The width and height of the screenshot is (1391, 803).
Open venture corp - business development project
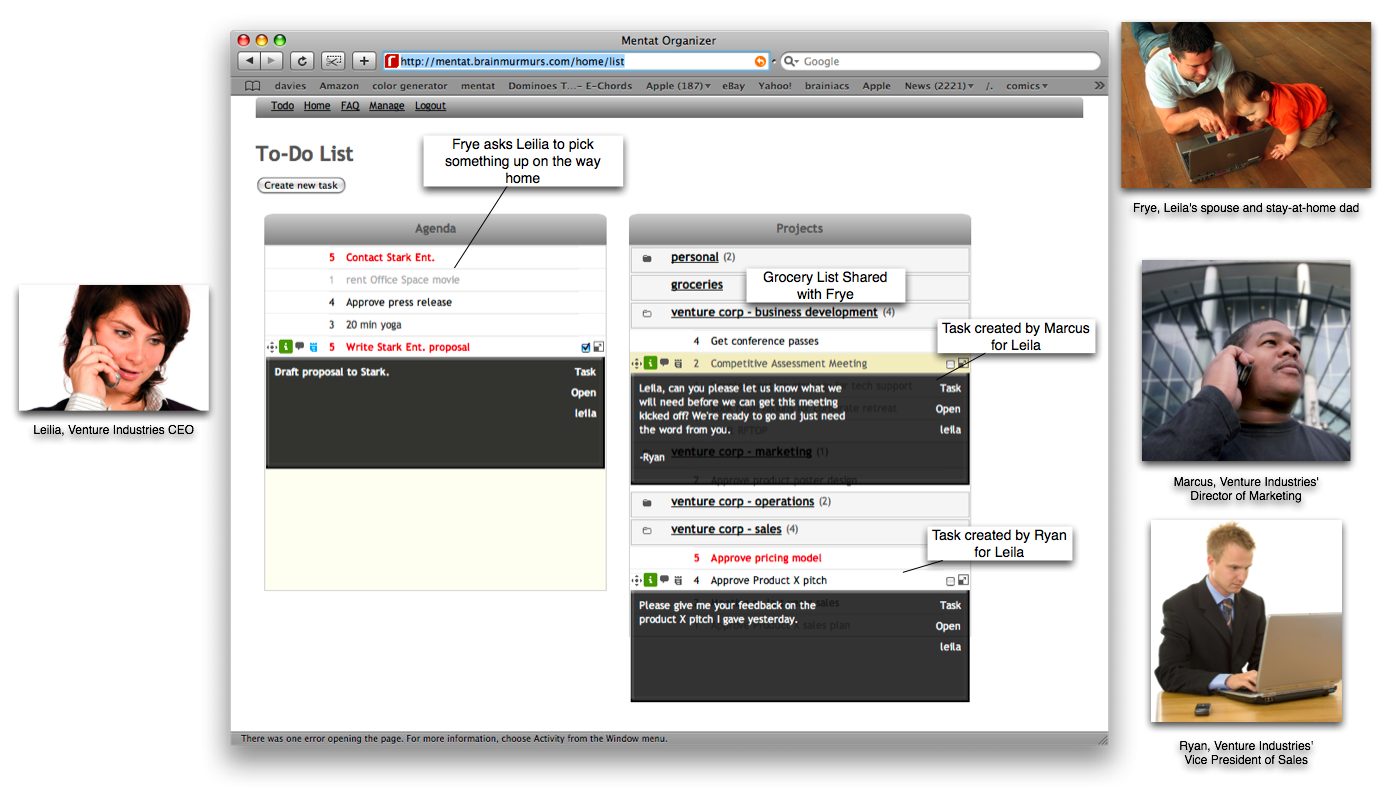(774, 313)
